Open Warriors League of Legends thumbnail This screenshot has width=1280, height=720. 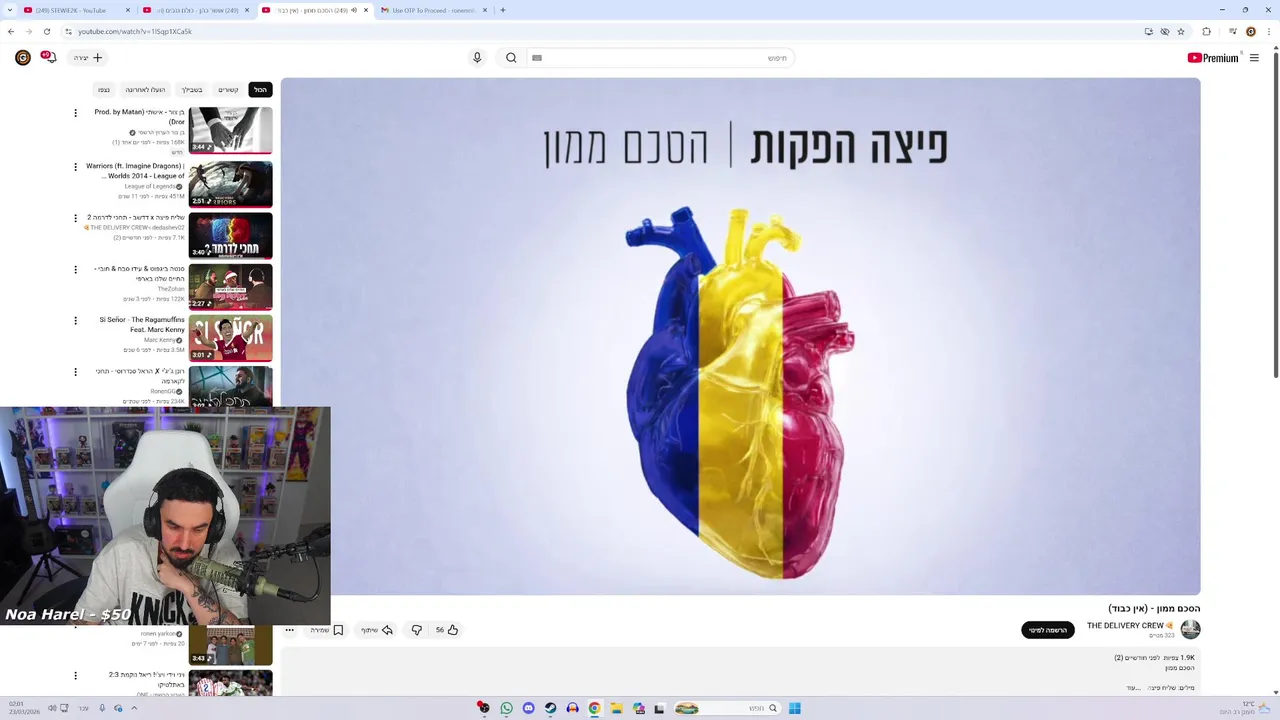(230, 184)
